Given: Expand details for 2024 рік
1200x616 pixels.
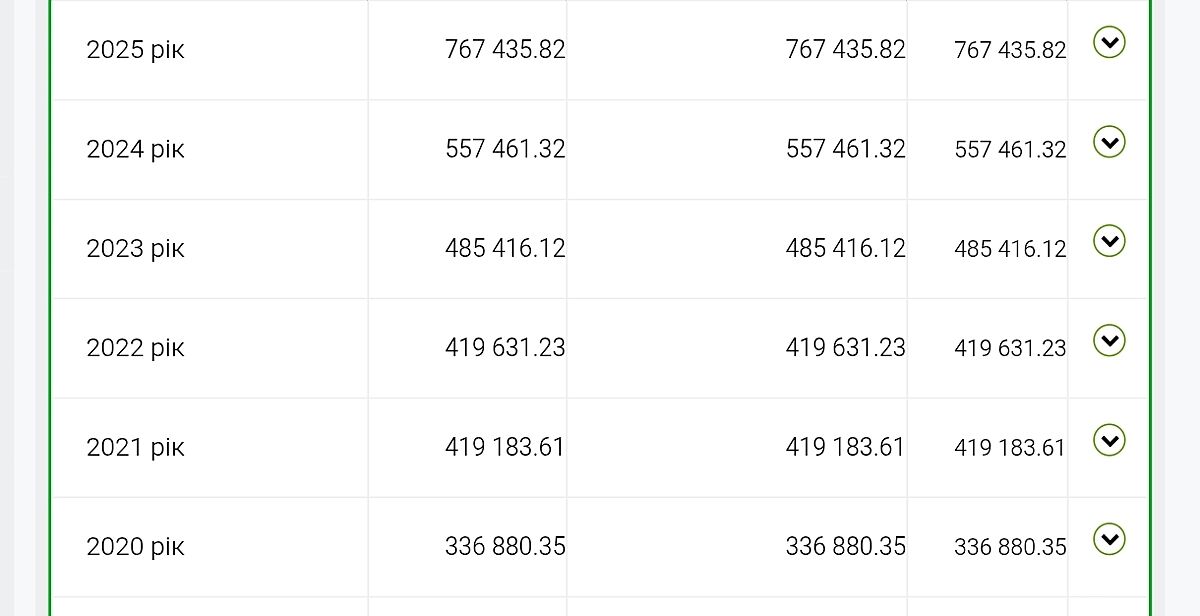Looking at the screenshot, I should (1109, 142).
